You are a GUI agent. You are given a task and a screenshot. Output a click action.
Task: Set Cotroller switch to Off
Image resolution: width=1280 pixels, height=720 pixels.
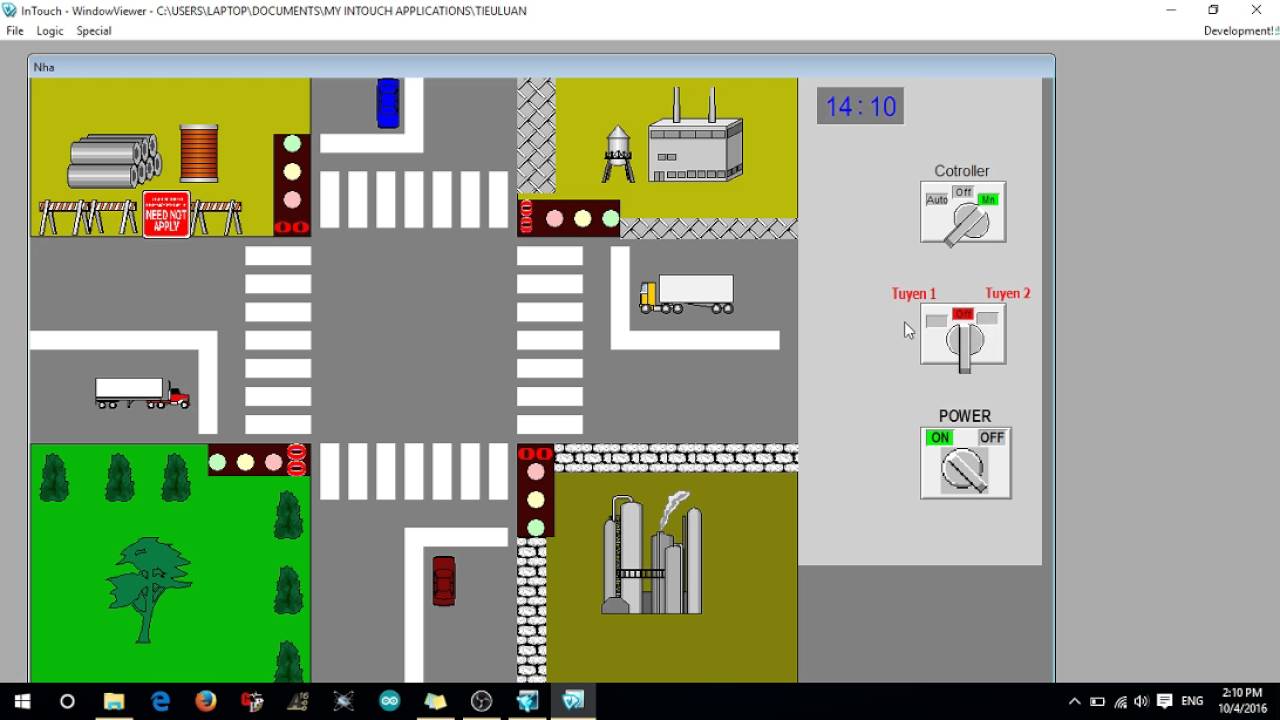[x=962, y=192]
